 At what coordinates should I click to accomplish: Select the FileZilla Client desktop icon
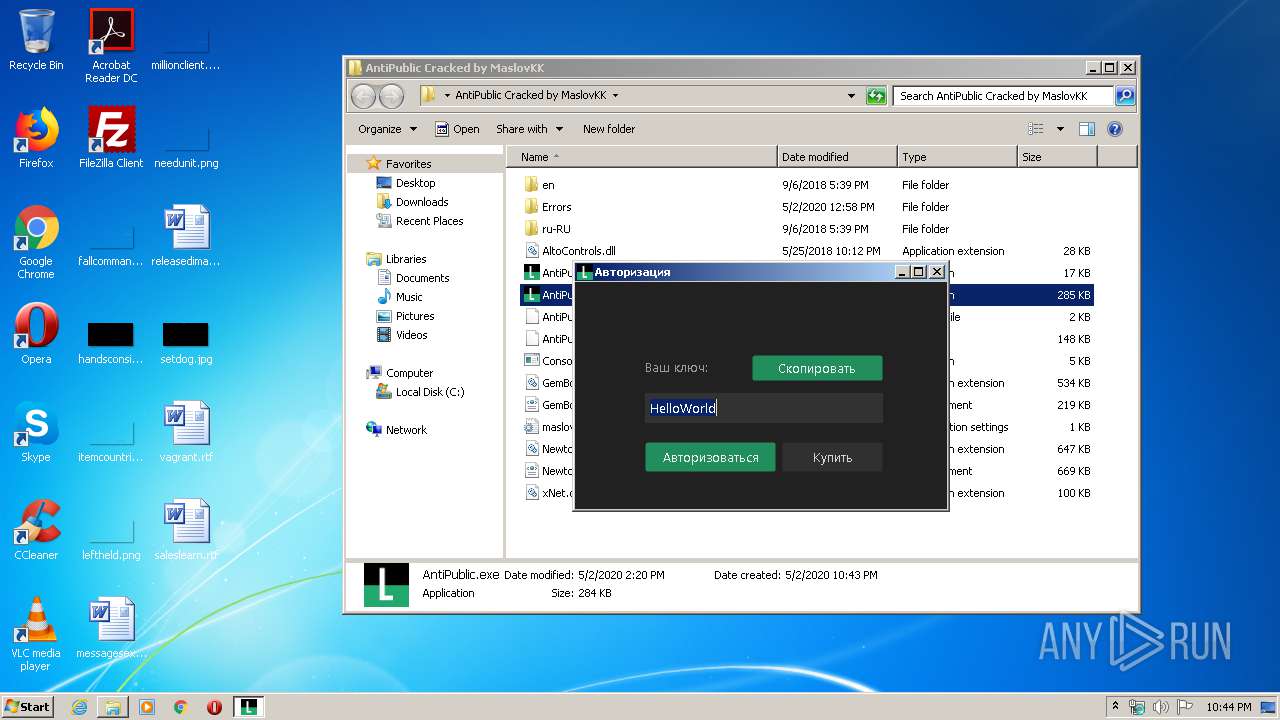[x=111, y=138]
